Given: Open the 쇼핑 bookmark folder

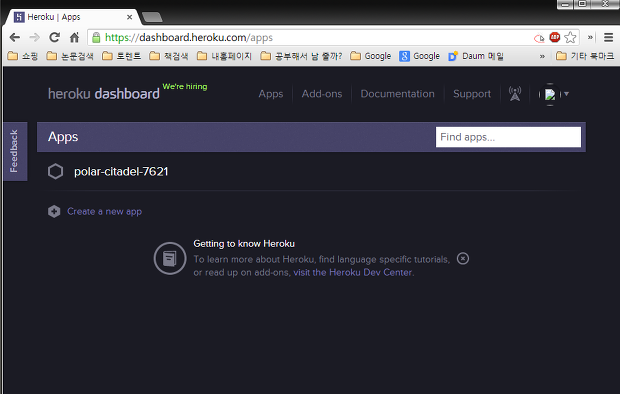Looking at the screenshot, I should [23, 56].
